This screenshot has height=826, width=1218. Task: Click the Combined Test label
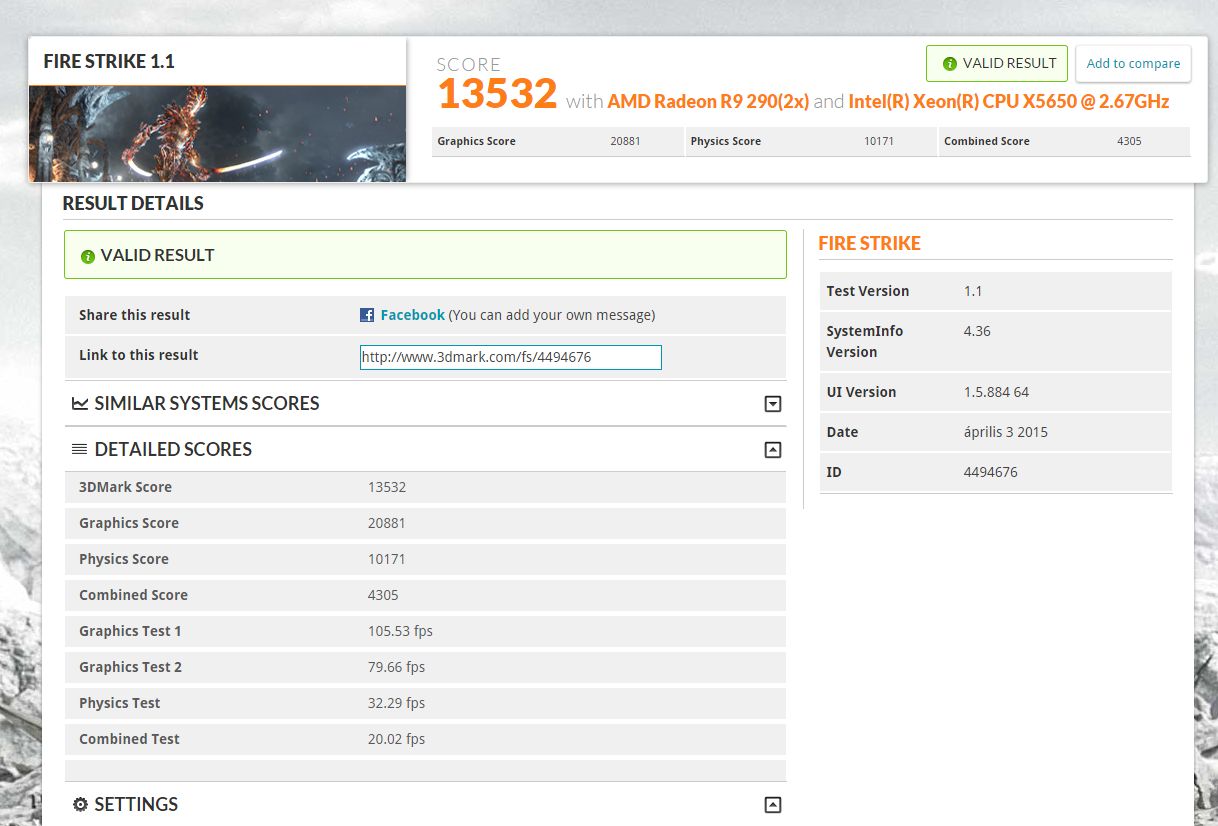129,739
